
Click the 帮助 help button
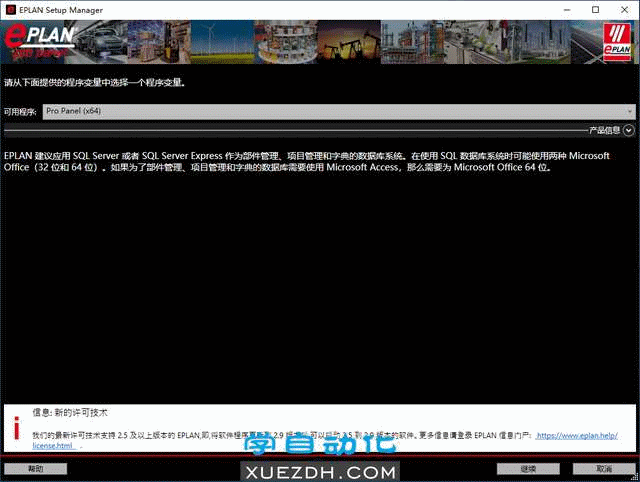[x=36, y=469]
